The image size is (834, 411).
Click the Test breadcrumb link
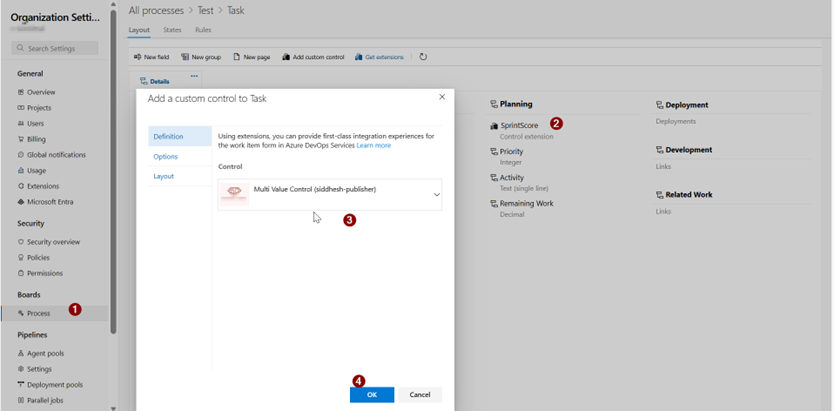(205, 11)
